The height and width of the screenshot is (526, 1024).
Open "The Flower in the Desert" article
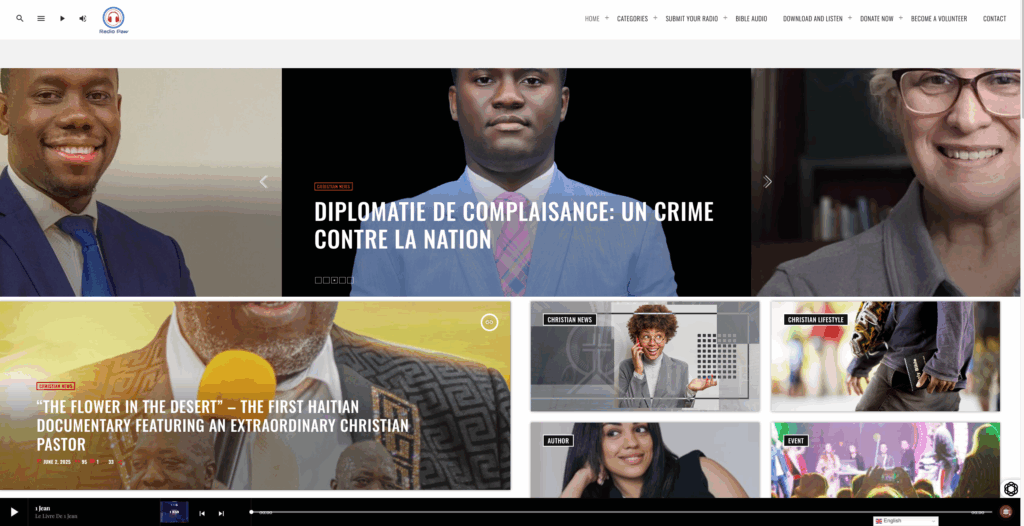pyautogui.click(x=223, y=425)
